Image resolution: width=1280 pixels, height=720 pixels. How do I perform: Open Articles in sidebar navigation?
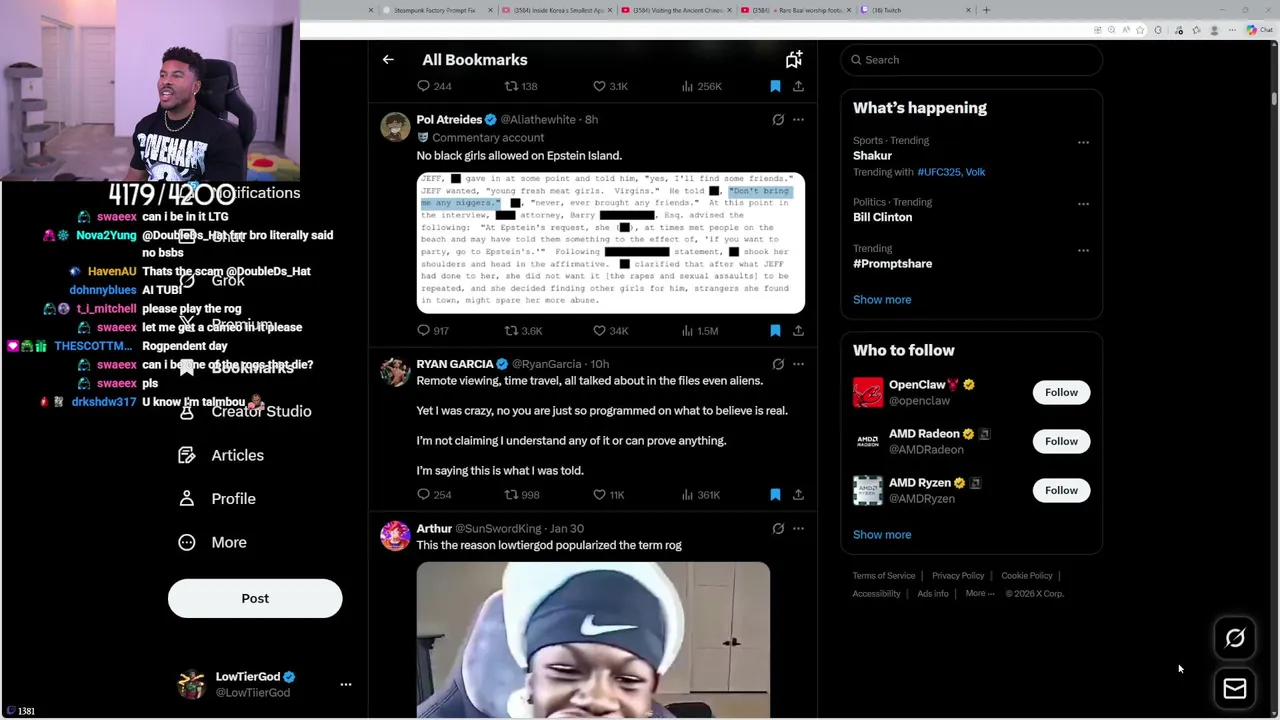pyautogui.click(x=221, y=455)
